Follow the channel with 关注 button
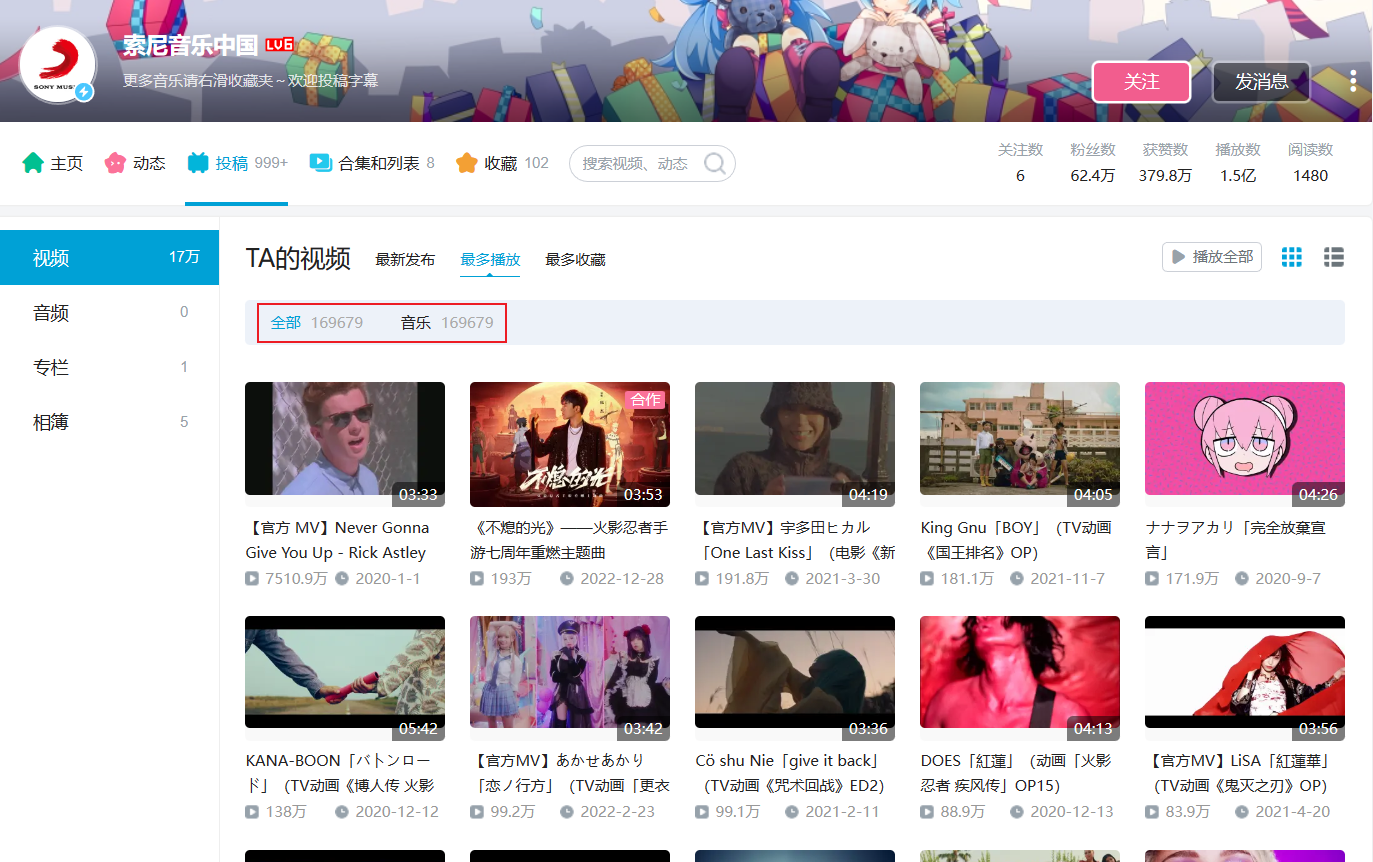1373x862 pixels. click(x=1141, y=82)
